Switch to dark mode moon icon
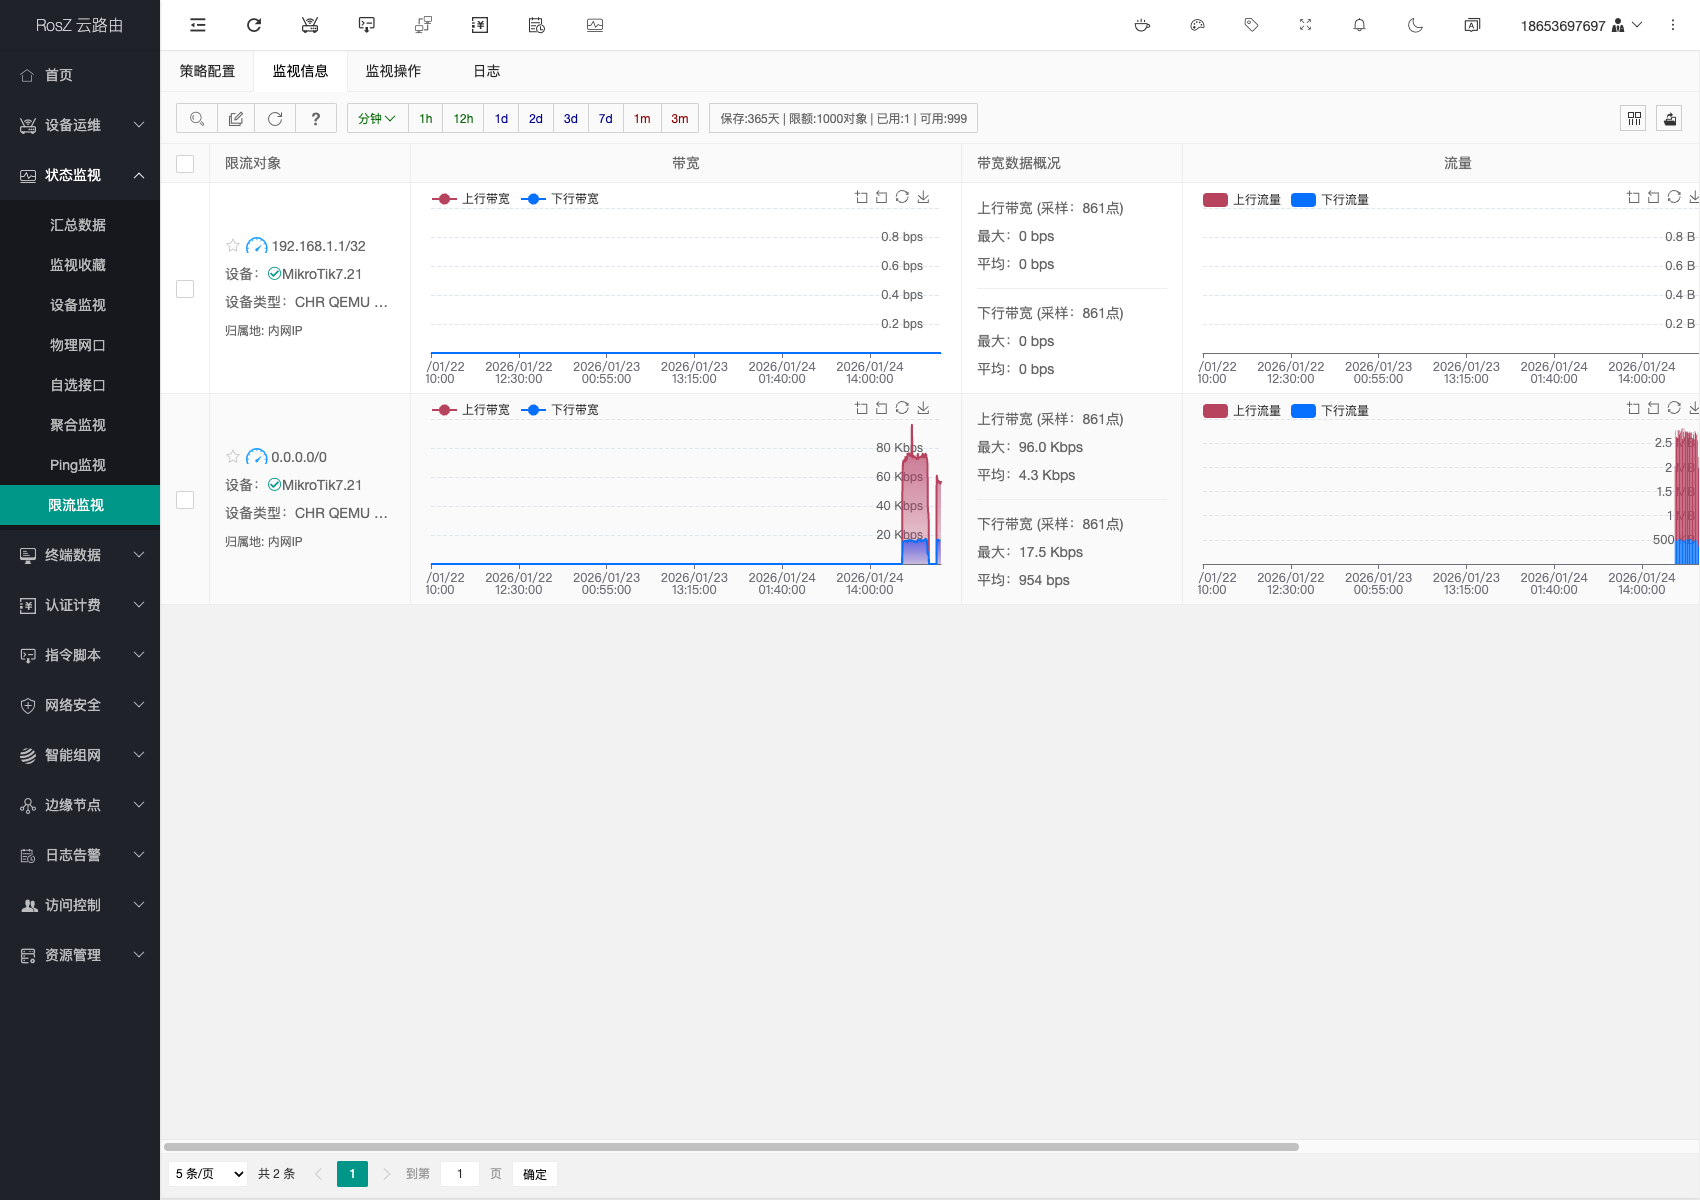The height and width of the screenshot is (1200, 1700). 1415,25
